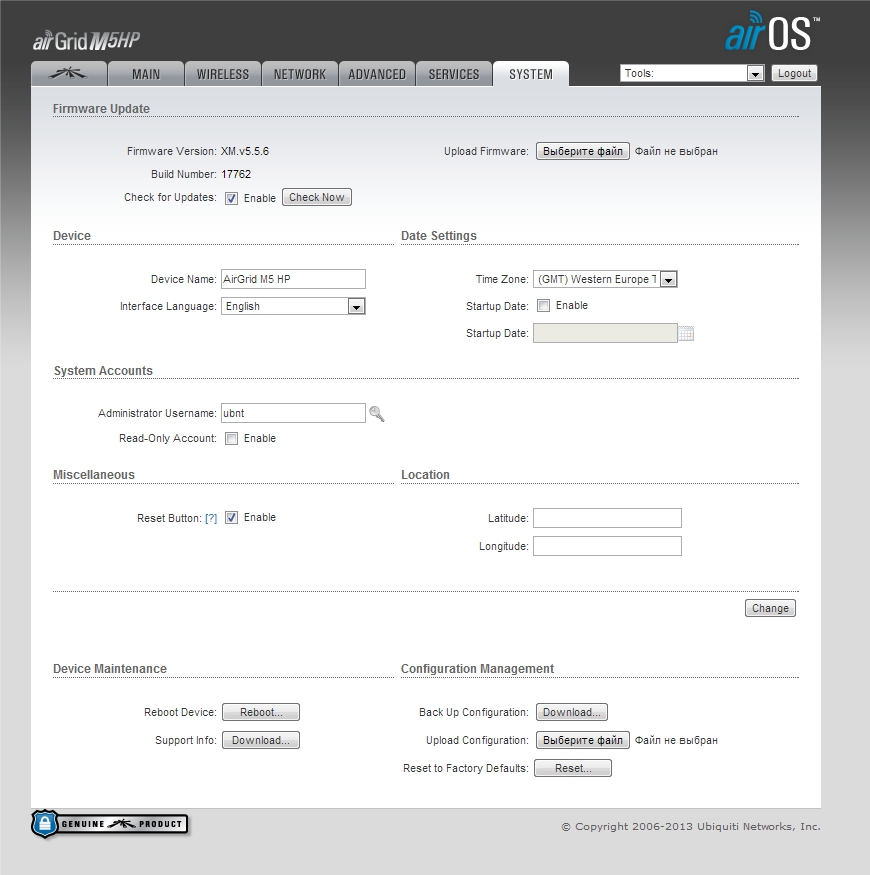
Task: Switch to the WIRELESS tab
Action: click(223, 74)
